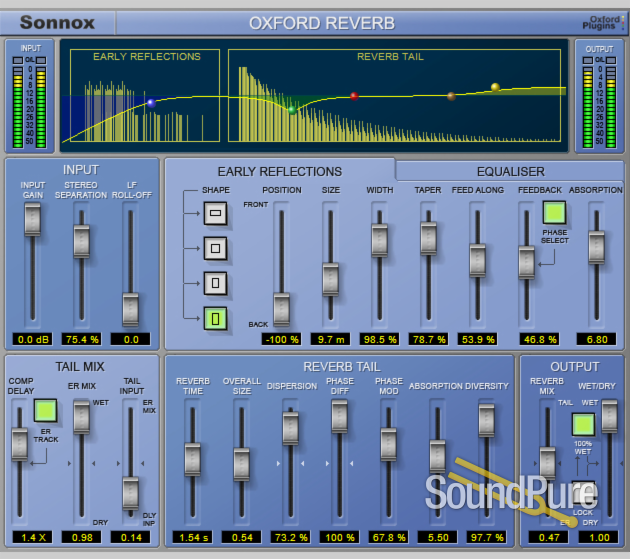
Task: Click the 5.50 reverb tail absorption value
Action: click(x=438, y=537)
